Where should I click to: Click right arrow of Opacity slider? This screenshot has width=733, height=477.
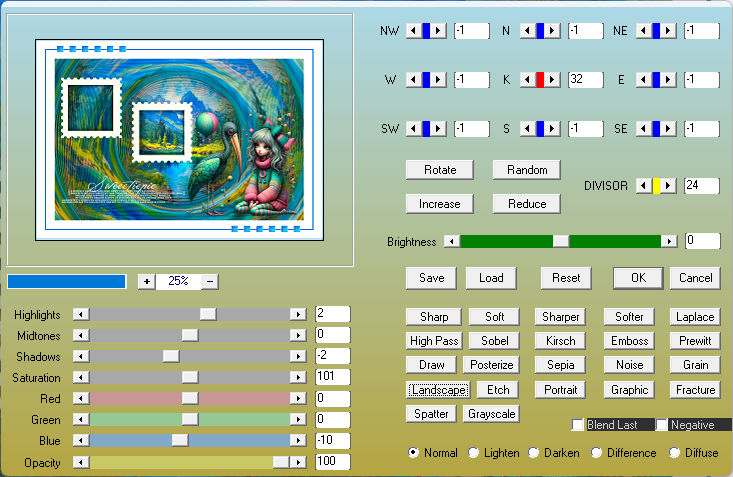(x=297, y=462)
